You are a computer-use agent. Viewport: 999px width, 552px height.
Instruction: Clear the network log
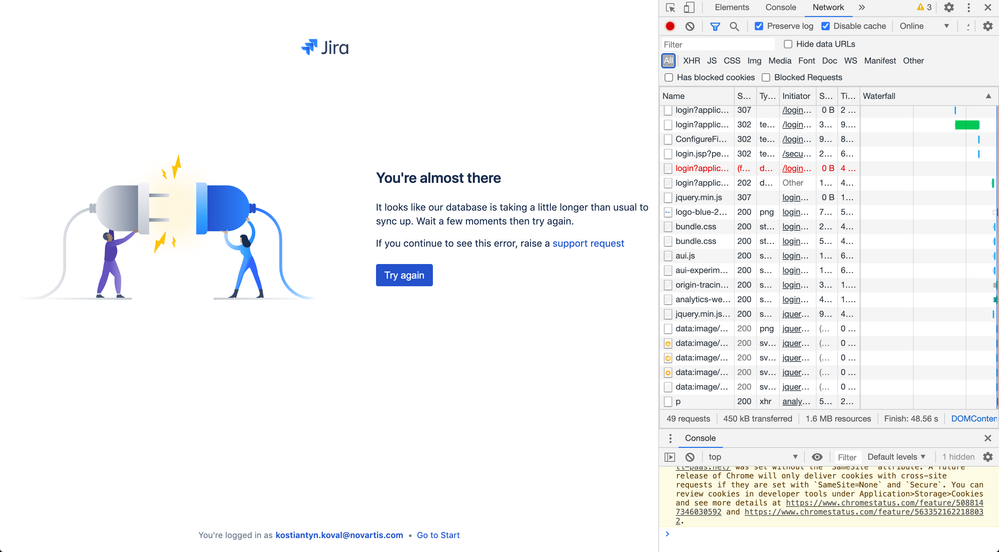pos(690,26)
